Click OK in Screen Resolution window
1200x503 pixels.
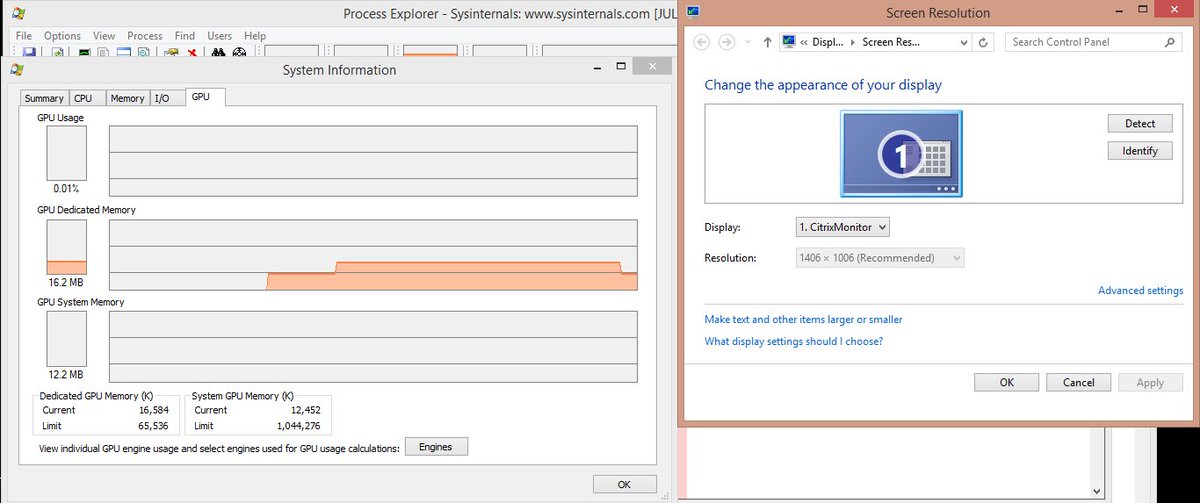[x=1006, y=382]
